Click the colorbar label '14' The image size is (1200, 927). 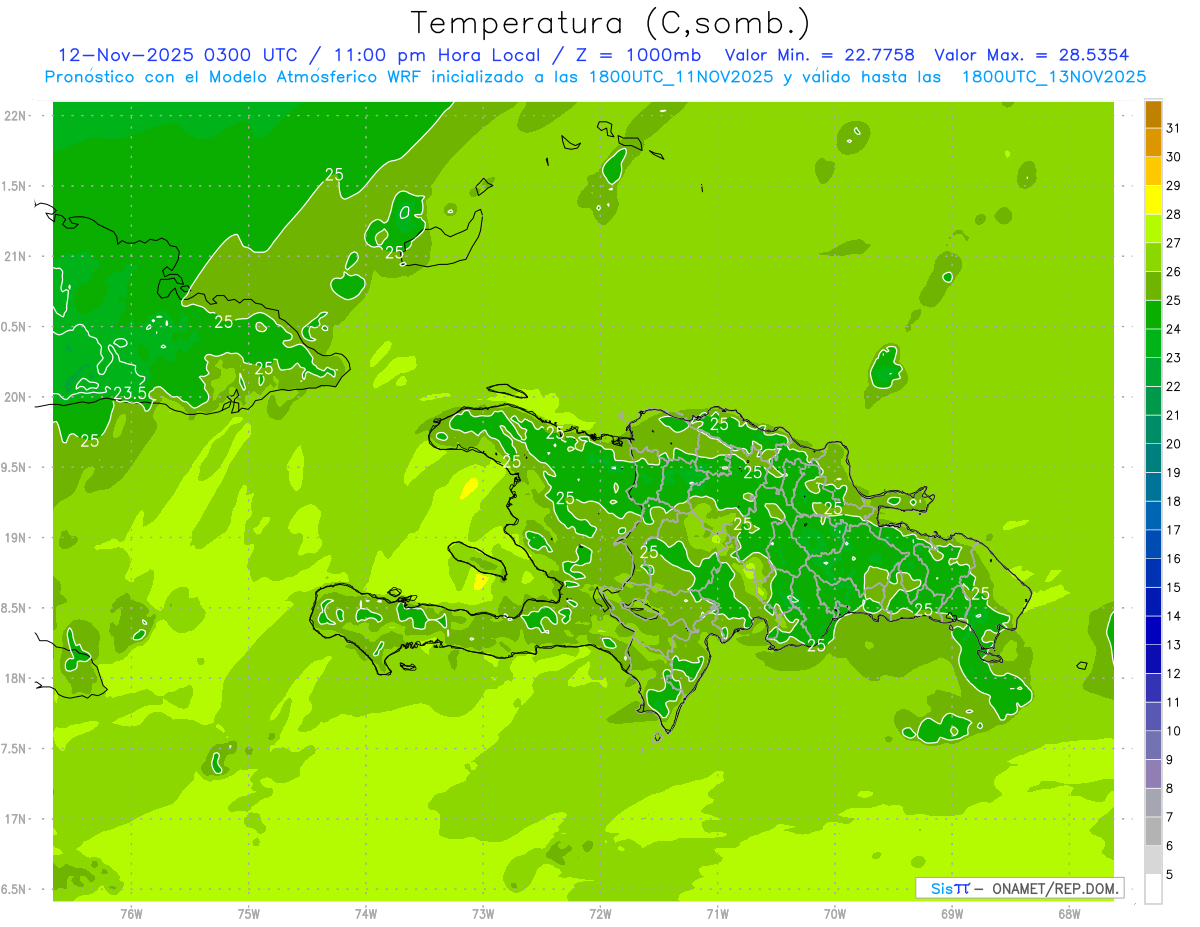(1173, 616)
